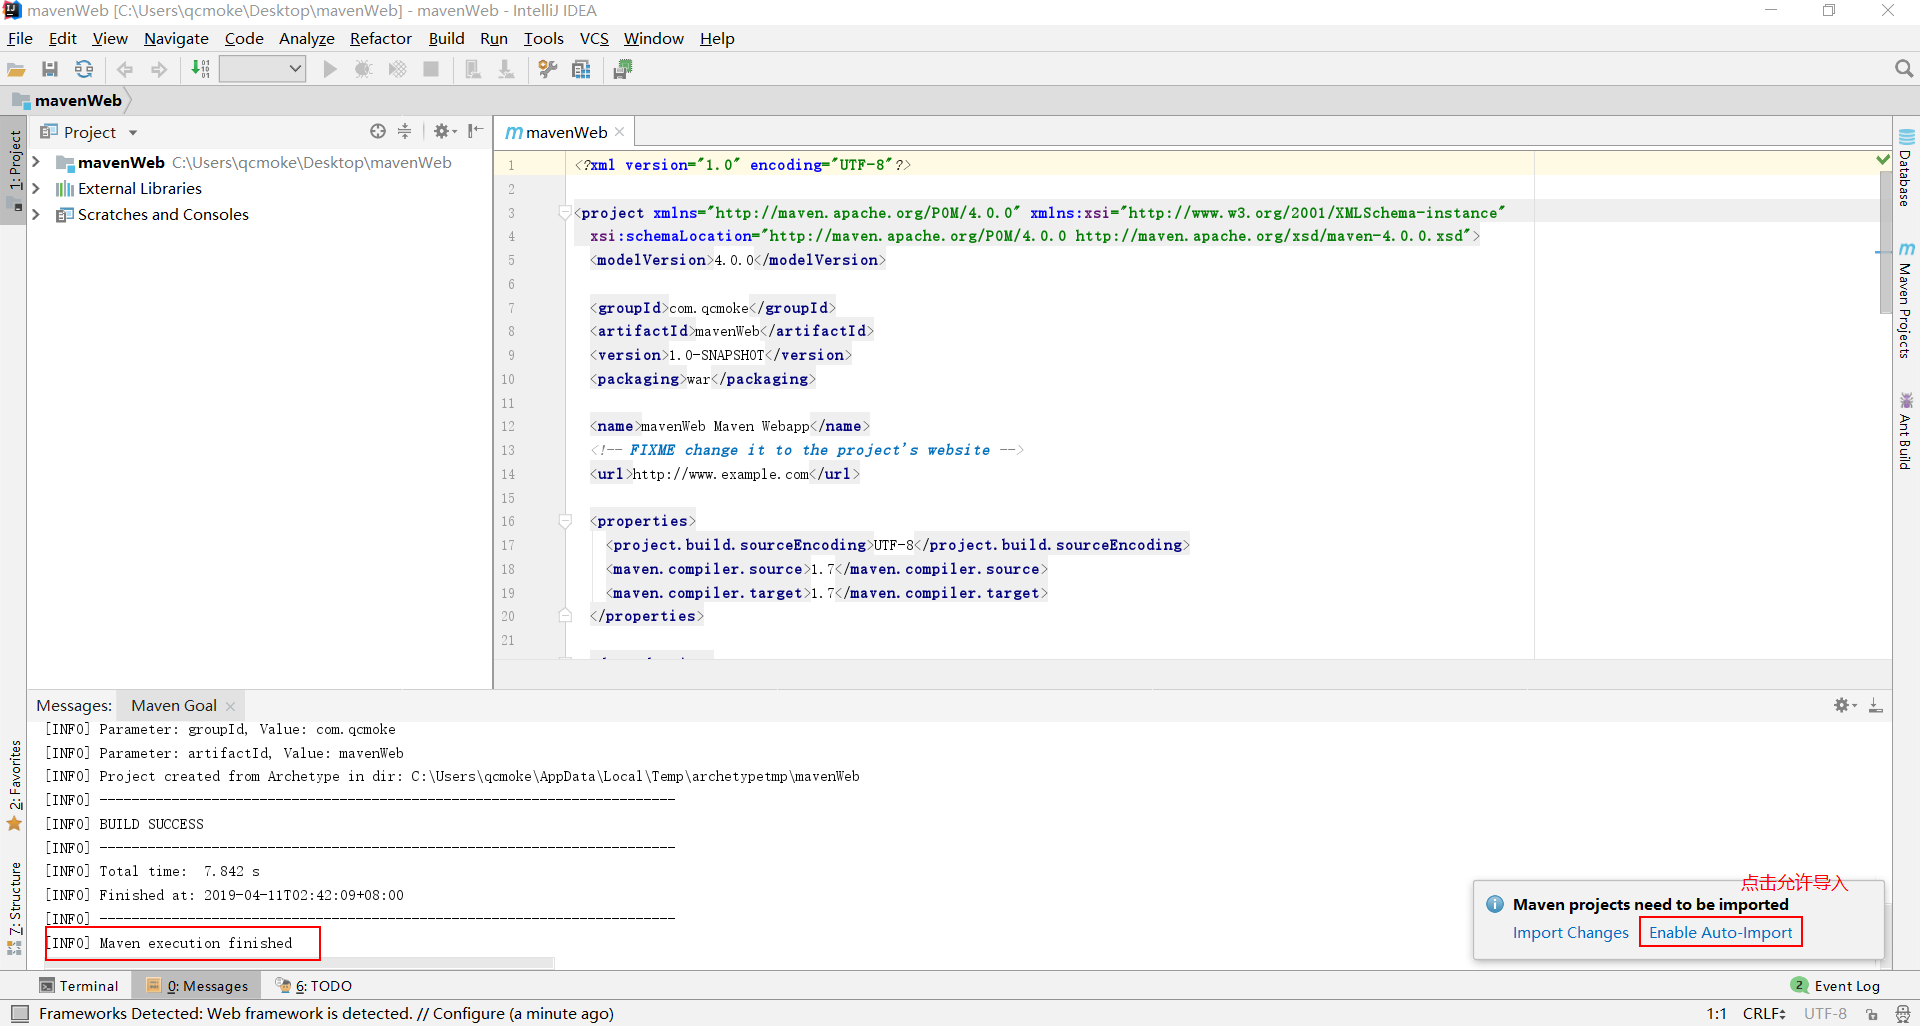Viewport: 1920px width, 1026px height.
Task: Open the Refactor menu
Action: point(380,38)
